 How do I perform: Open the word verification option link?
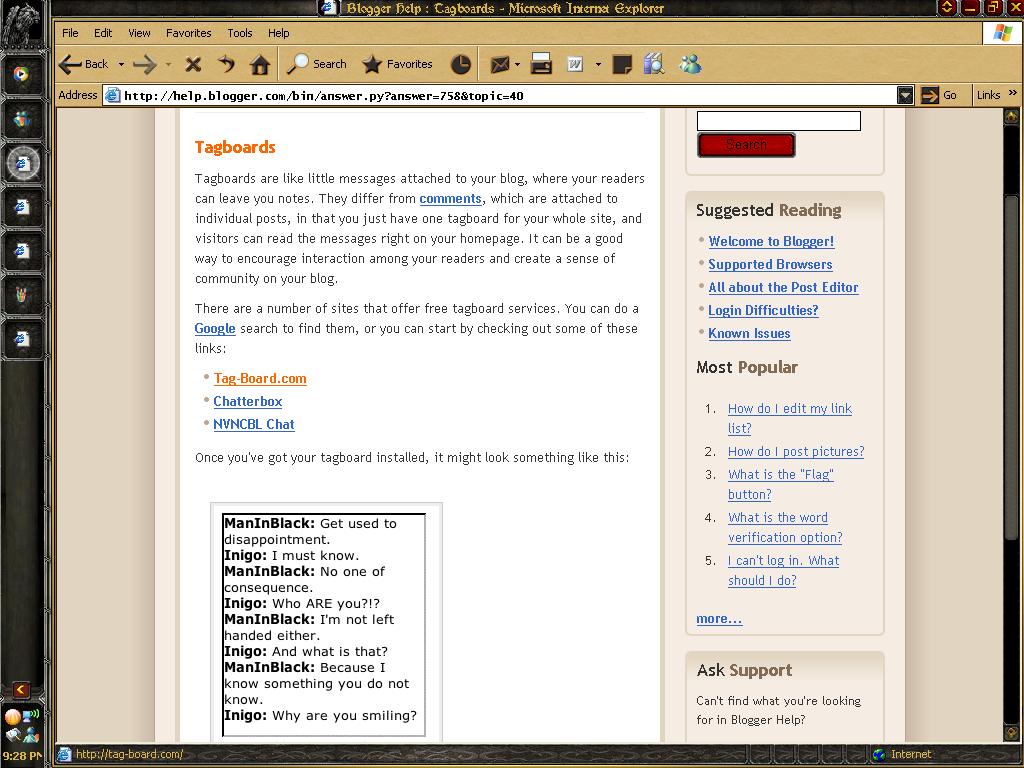[785, 527]
